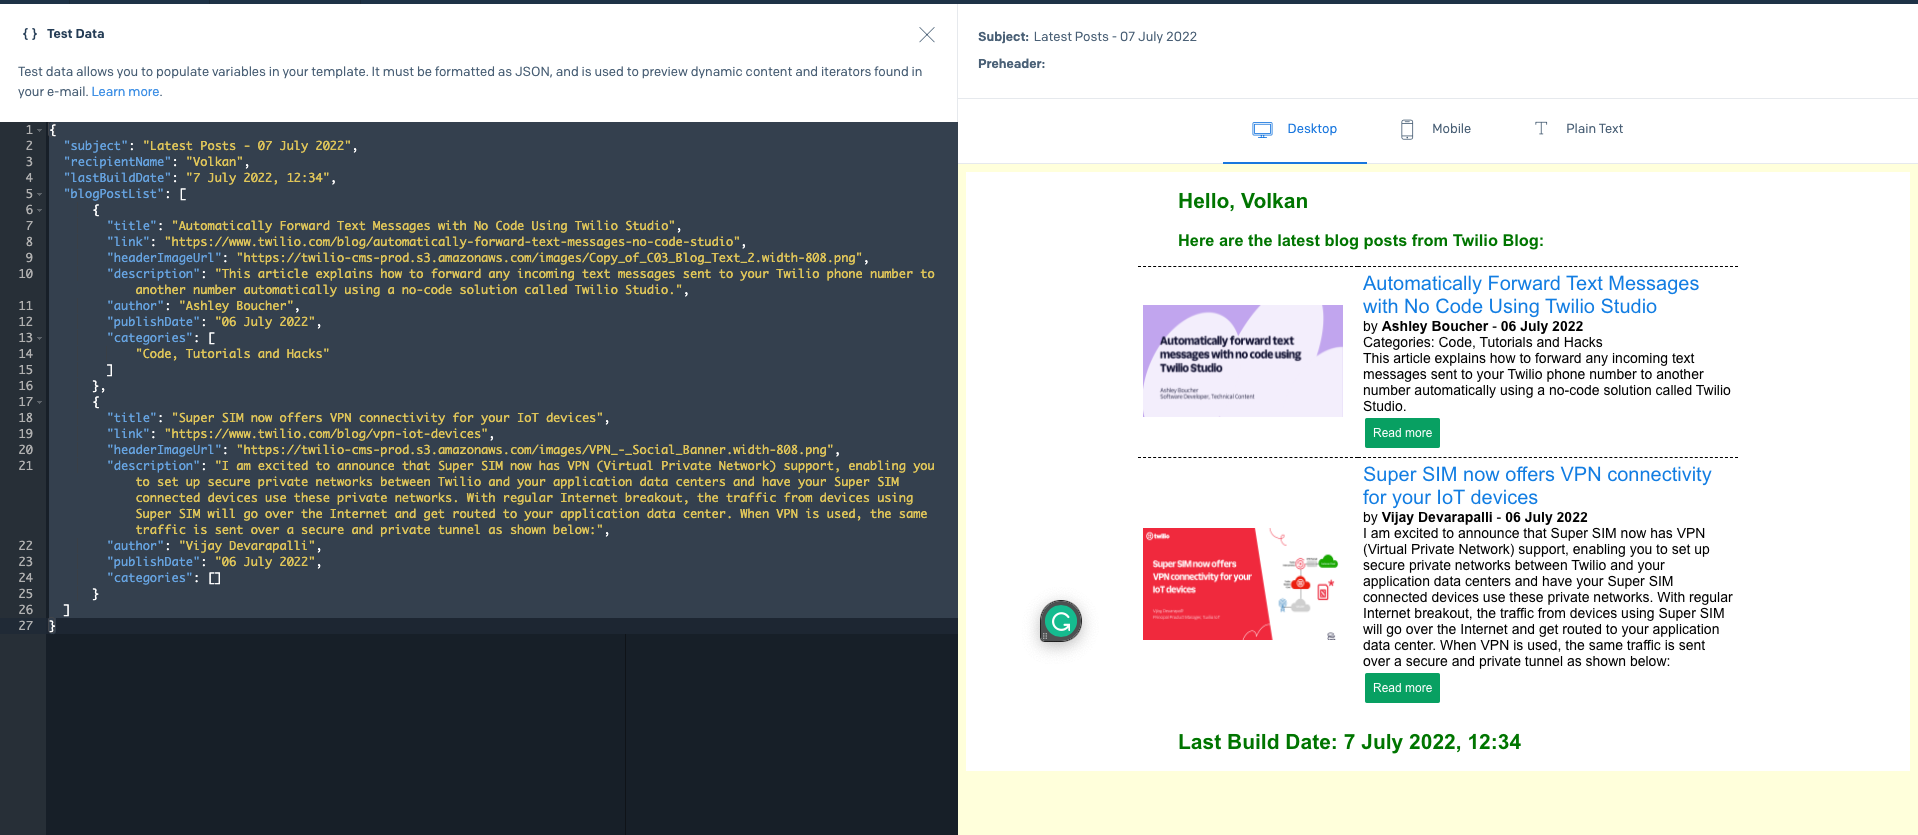
Task: Click Grammarly floating icon
Action: point(1061,621)
